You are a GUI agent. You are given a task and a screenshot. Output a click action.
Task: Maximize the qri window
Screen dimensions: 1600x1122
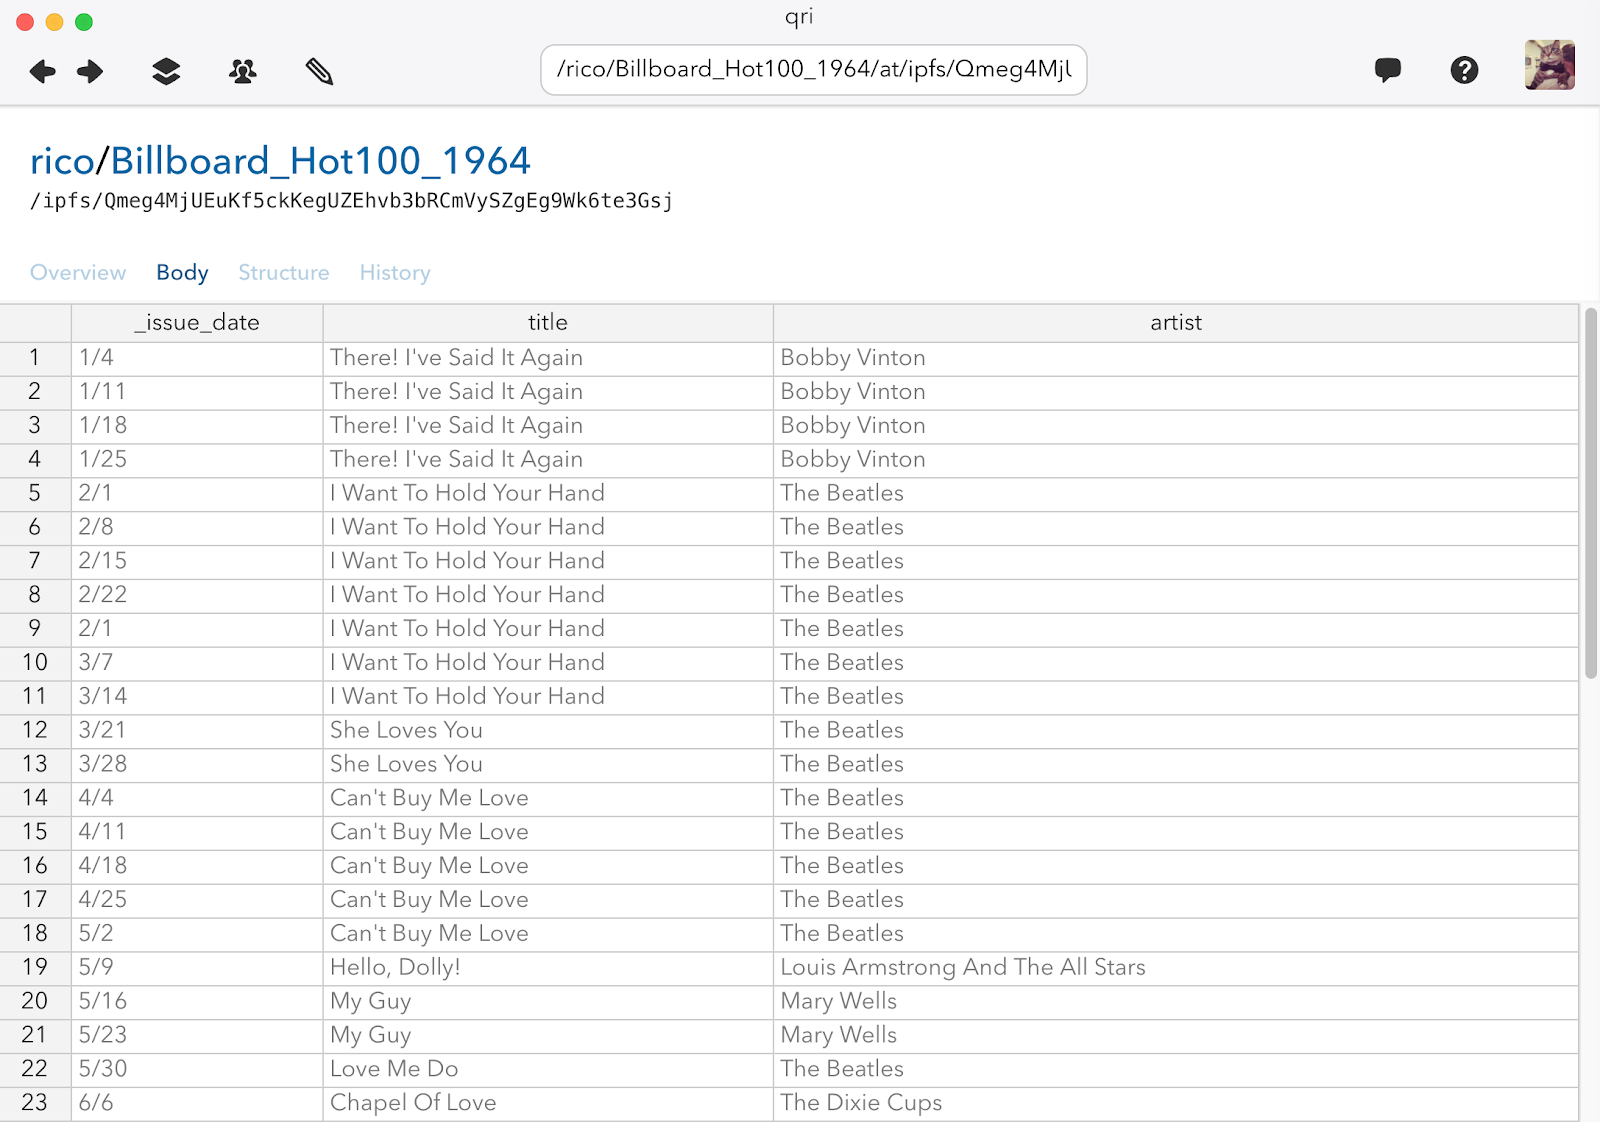point(84,22)
